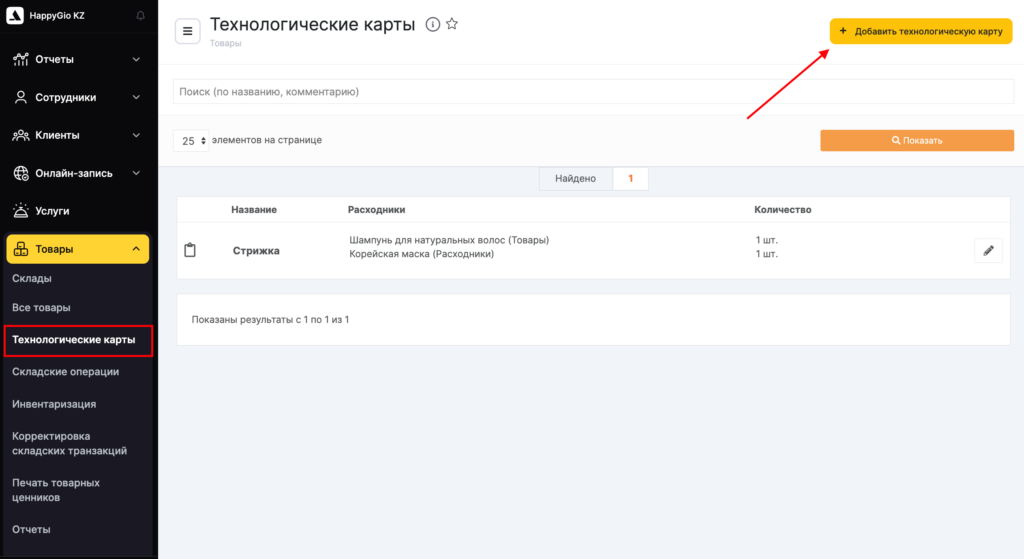Click the Услуги sidebar icon

pos(21,211)
